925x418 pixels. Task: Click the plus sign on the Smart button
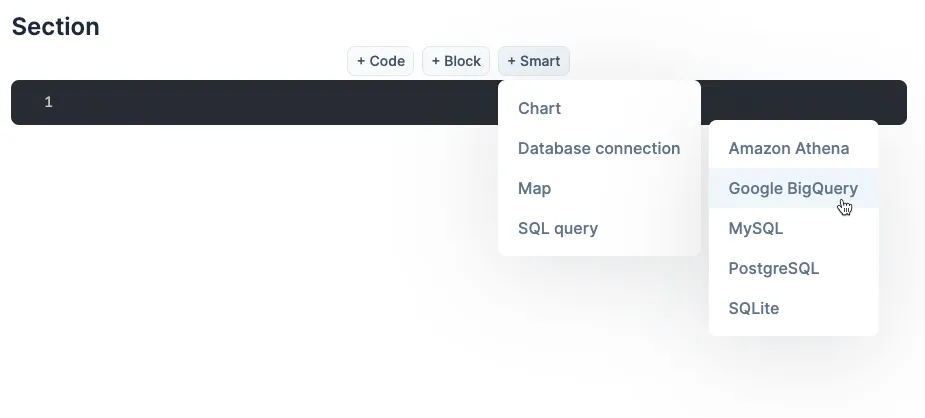511,61
